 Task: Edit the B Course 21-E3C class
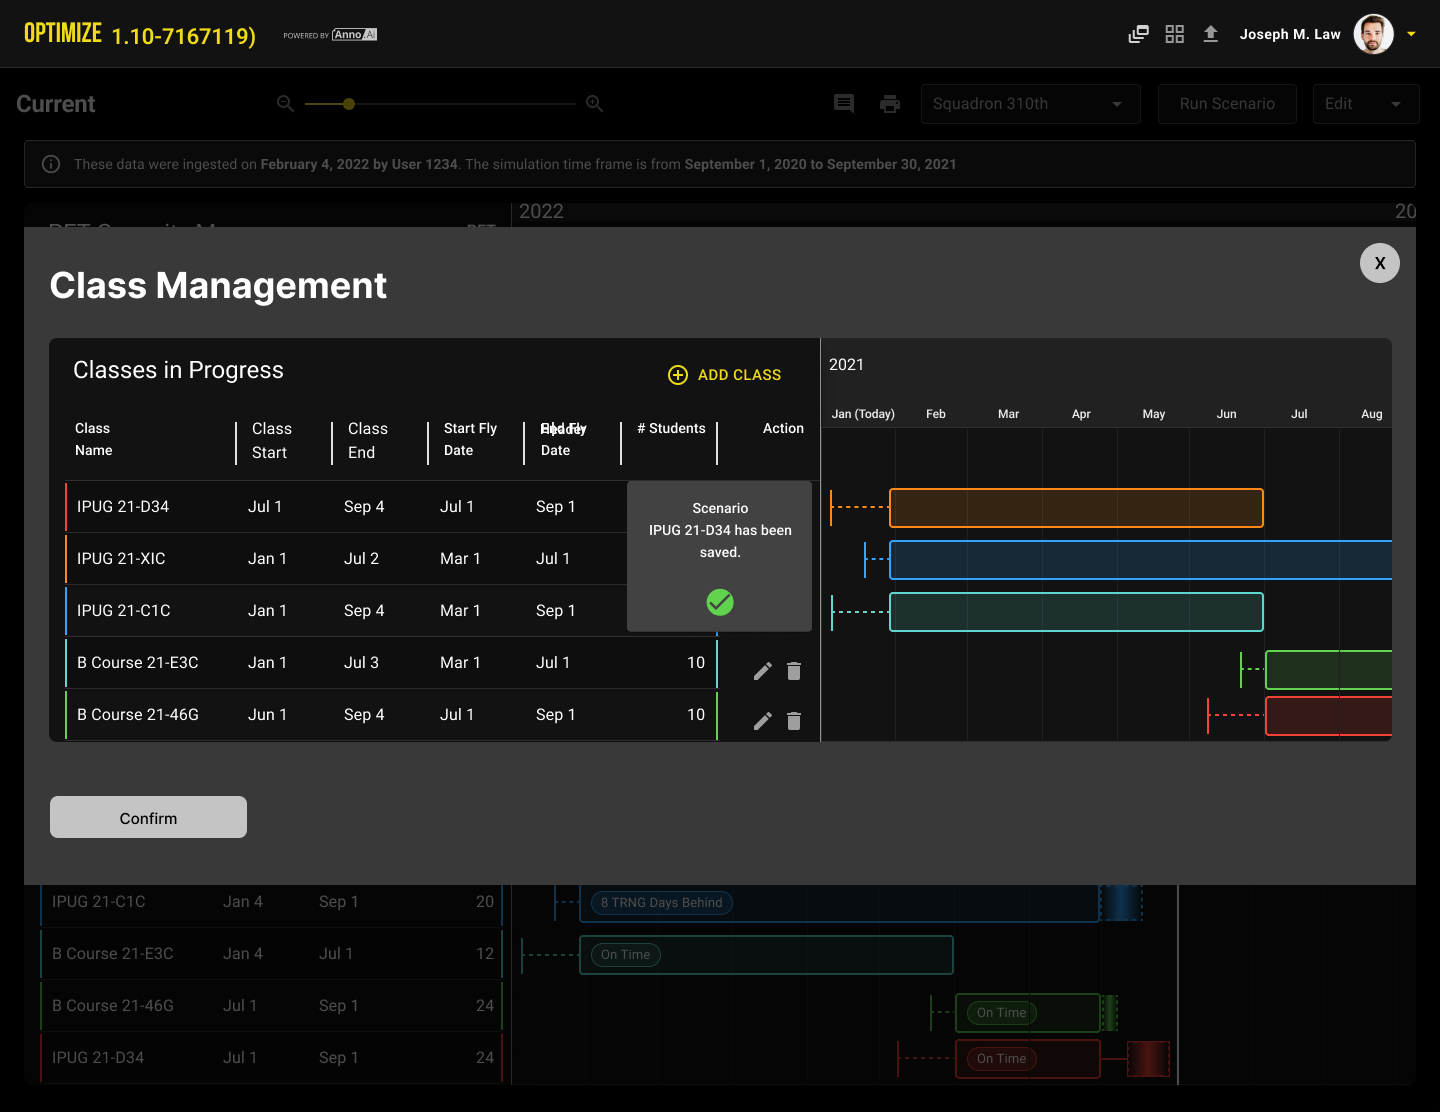tap(762, 671)
